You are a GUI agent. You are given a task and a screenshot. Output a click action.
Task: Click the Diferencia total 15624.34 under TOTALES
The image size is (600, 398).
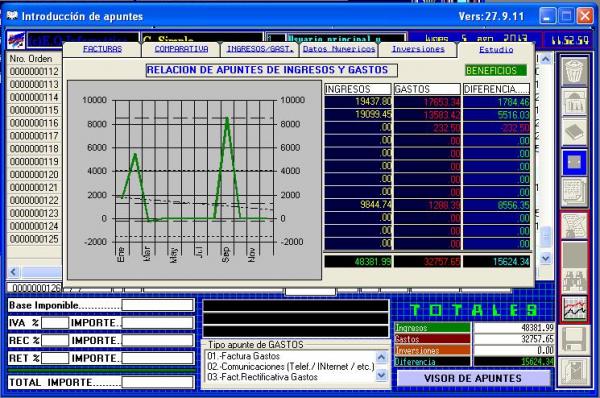(514, 362)
